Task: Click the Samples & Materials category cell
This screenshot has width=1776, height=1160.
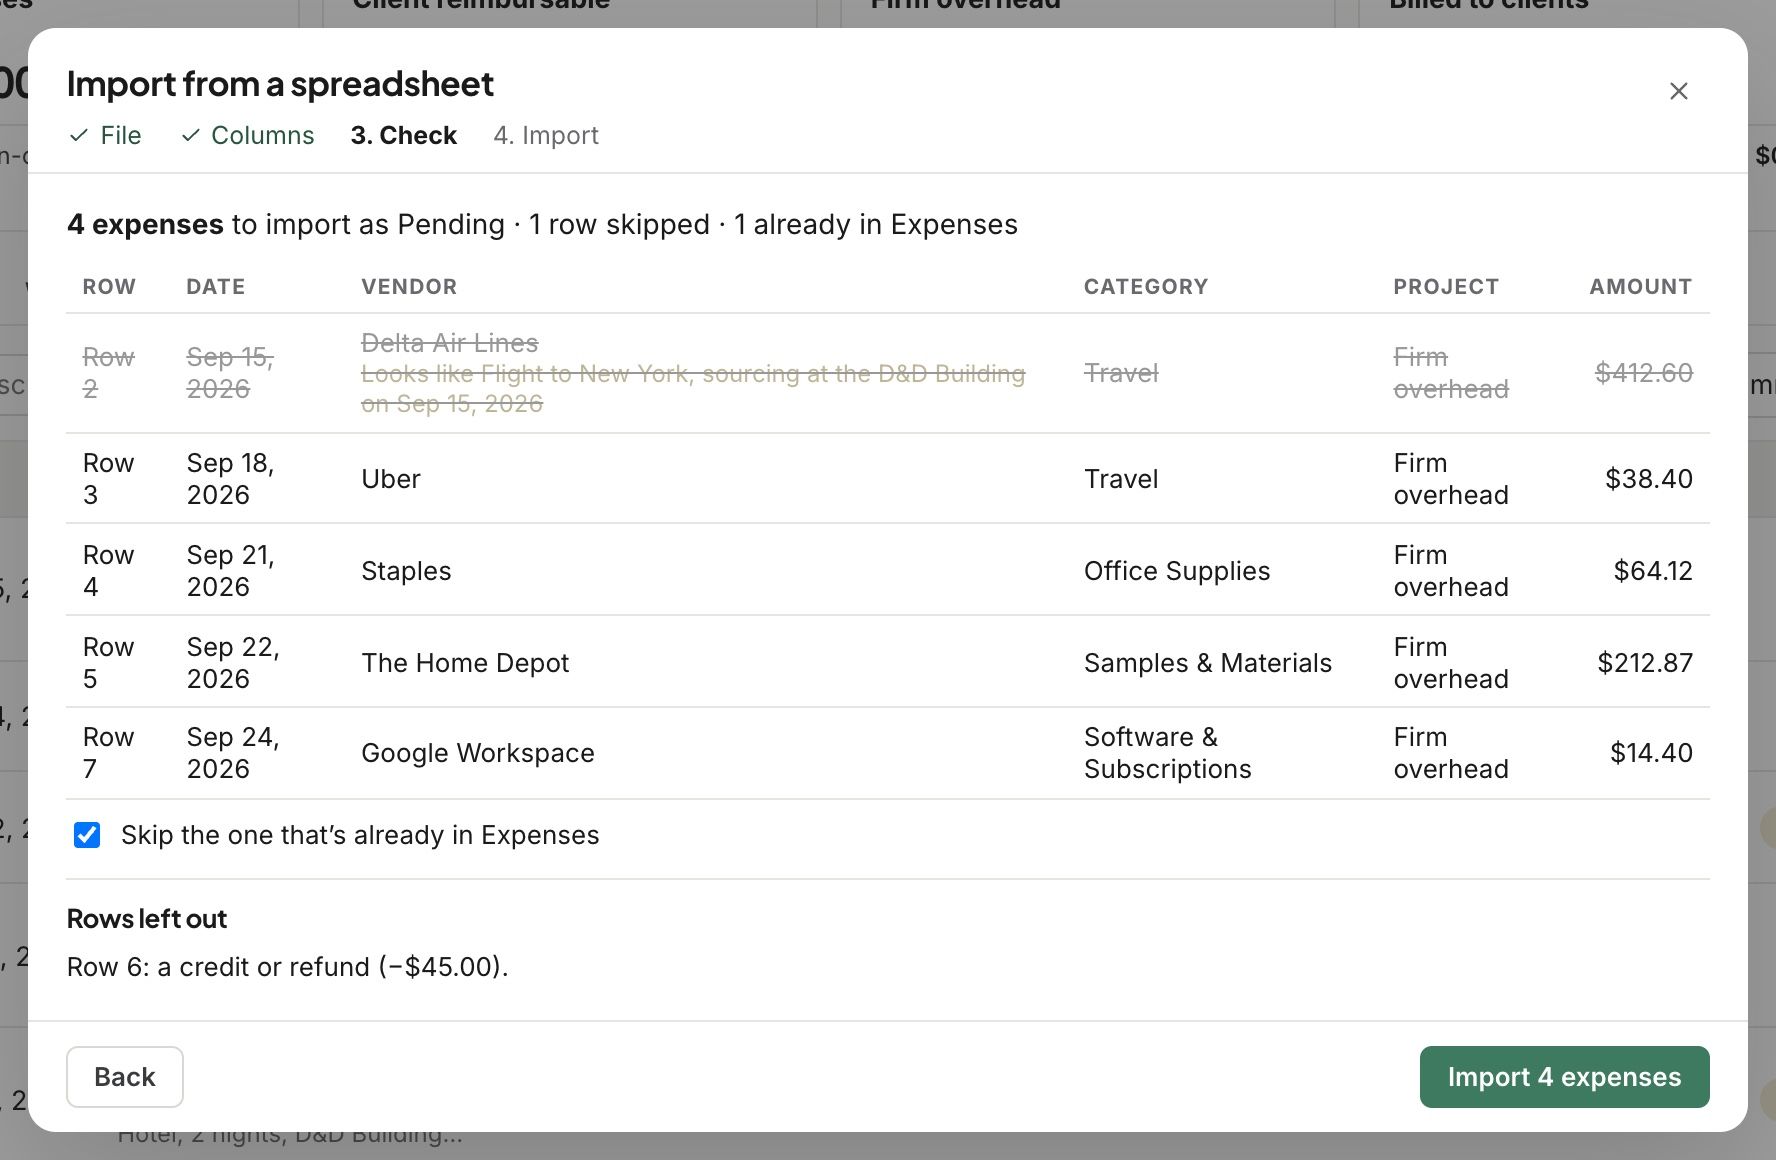Action: pos(1208,663)
